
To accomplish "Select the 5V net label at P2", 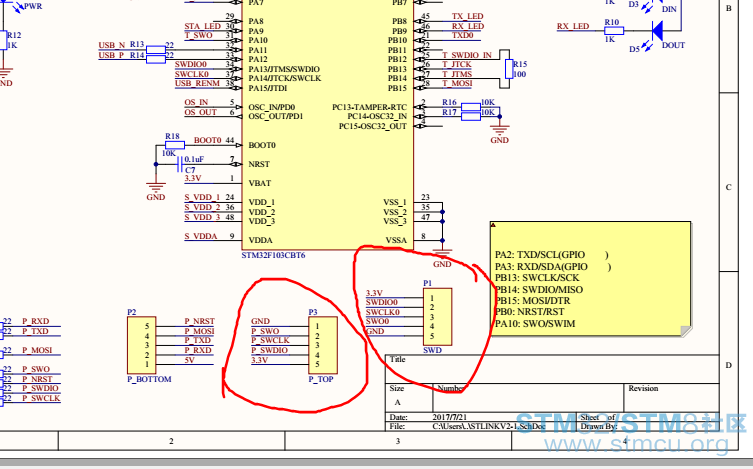I will [190, 360].
